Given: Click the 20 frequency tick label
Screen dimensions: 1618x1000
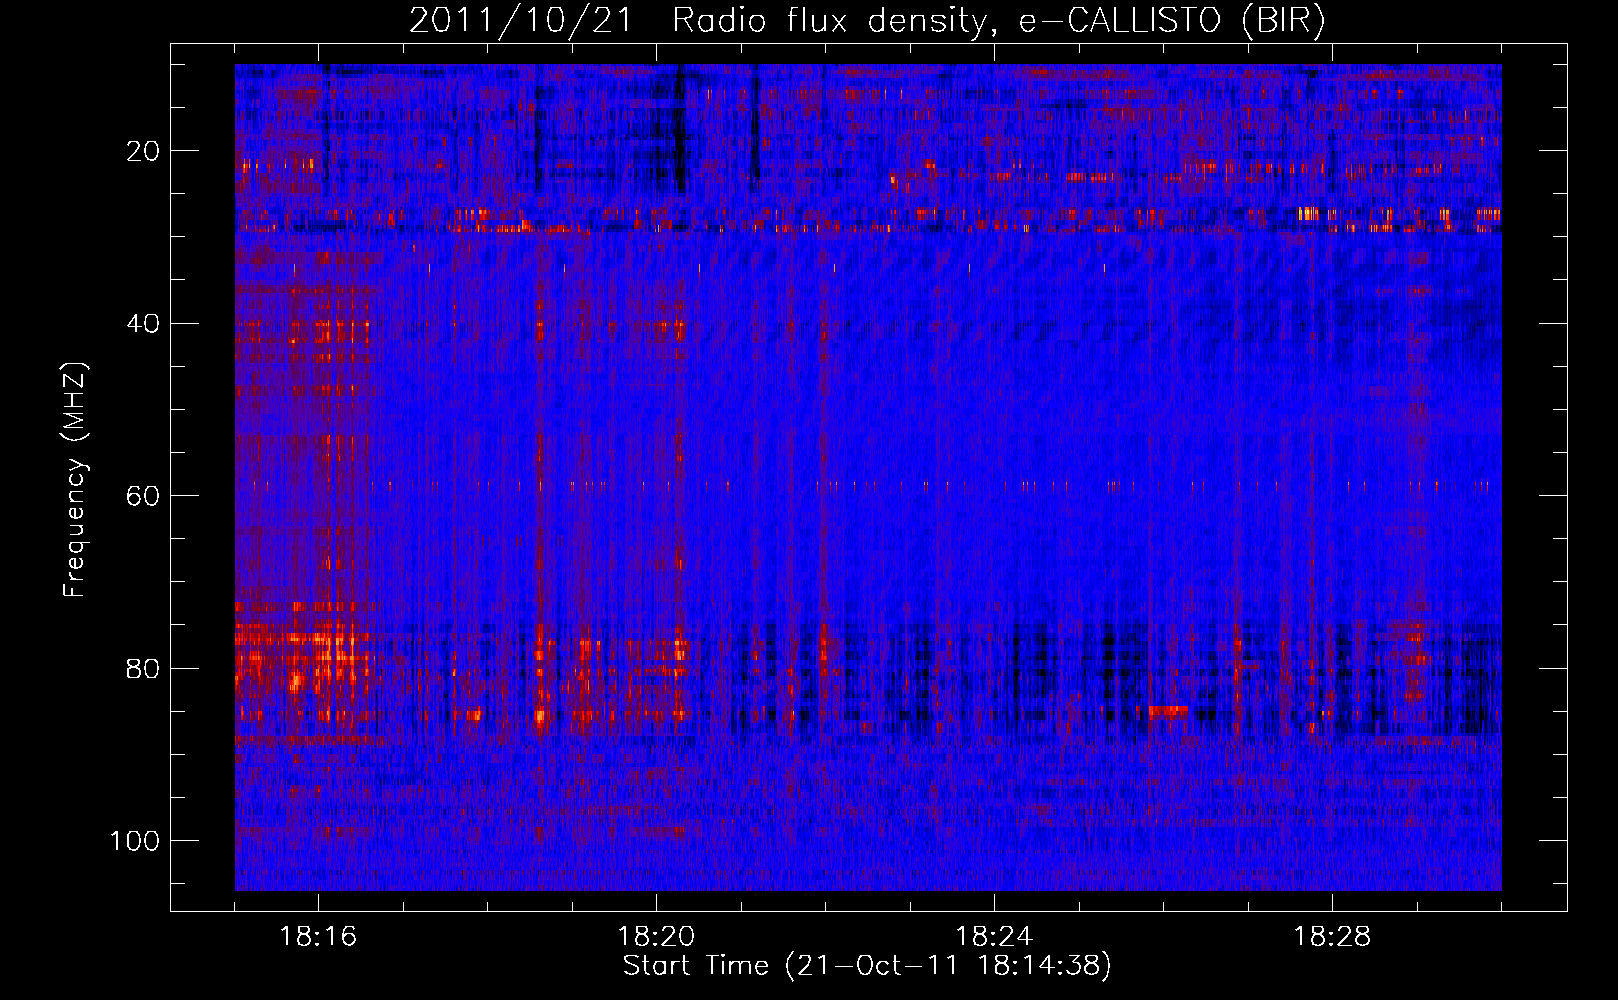Looking at the screenshot, I should click(144, 151).
